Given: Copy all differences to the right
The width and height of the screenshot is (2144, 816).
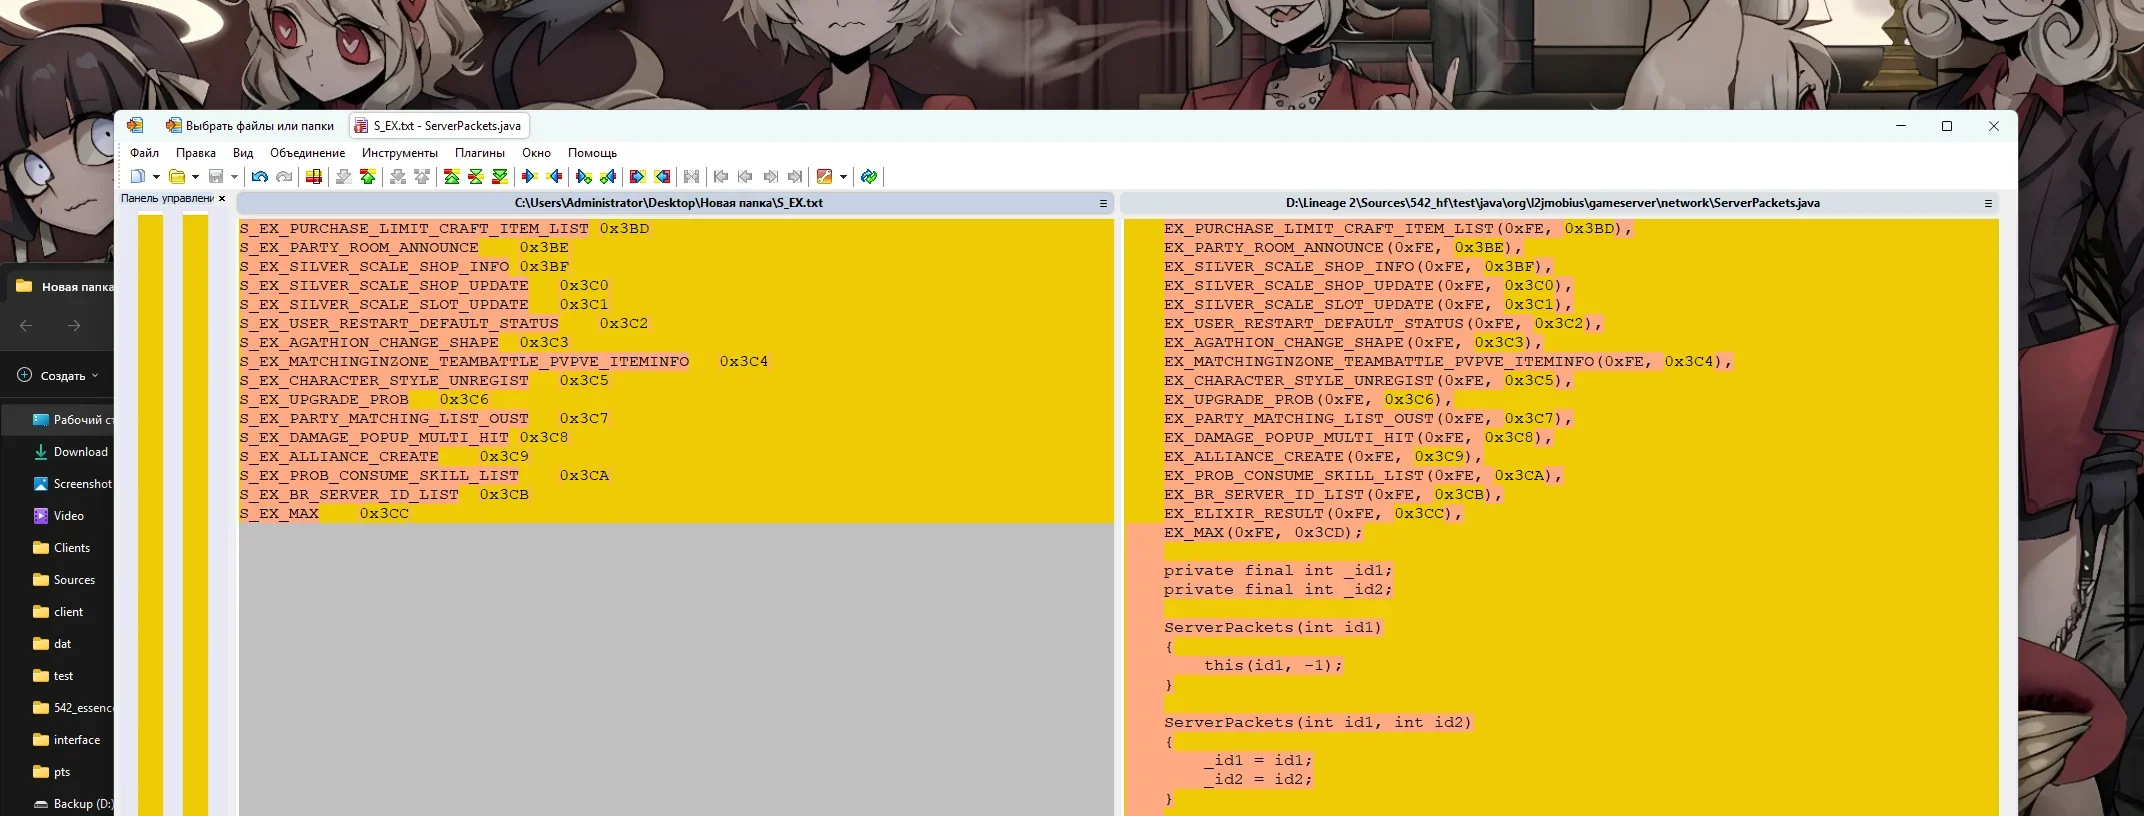Looking at the screenshot, I should coord(637,177).
